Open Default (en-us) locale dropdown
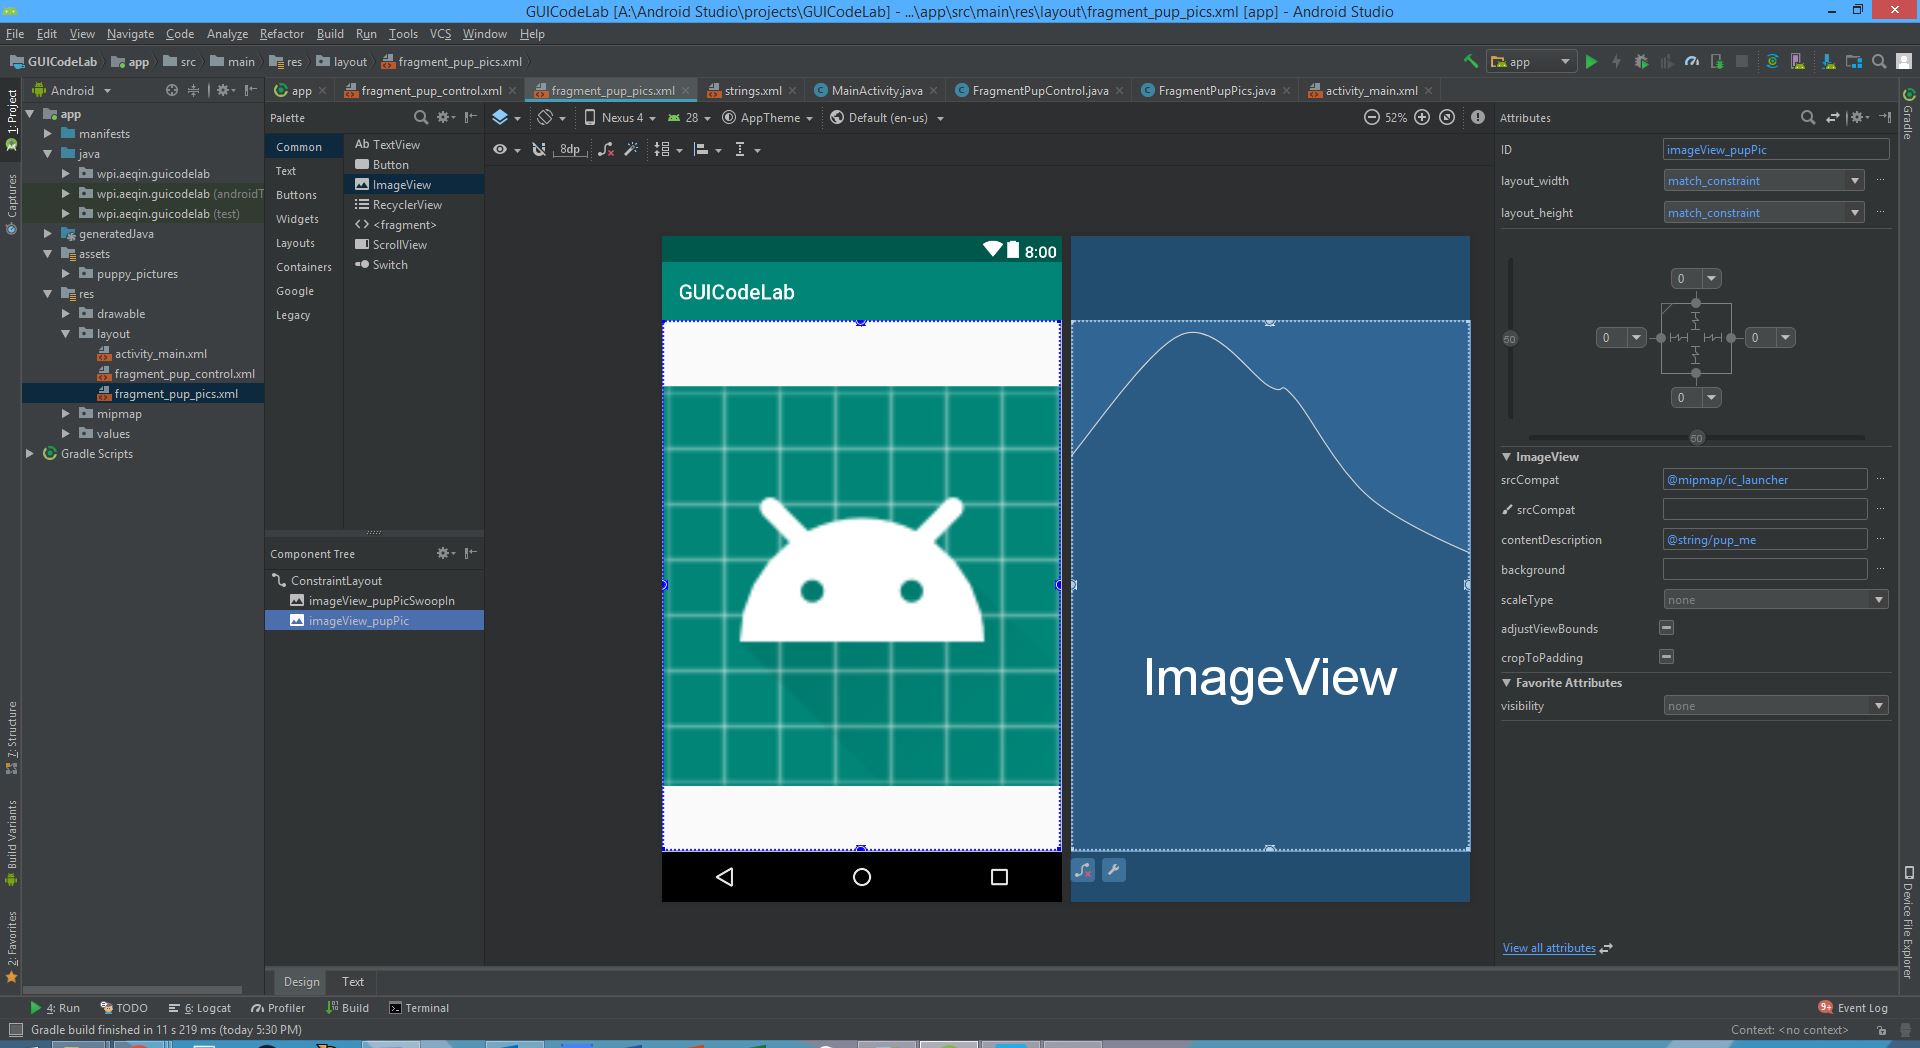This screenshot has height=1048, width=1920. click(886, 117)
